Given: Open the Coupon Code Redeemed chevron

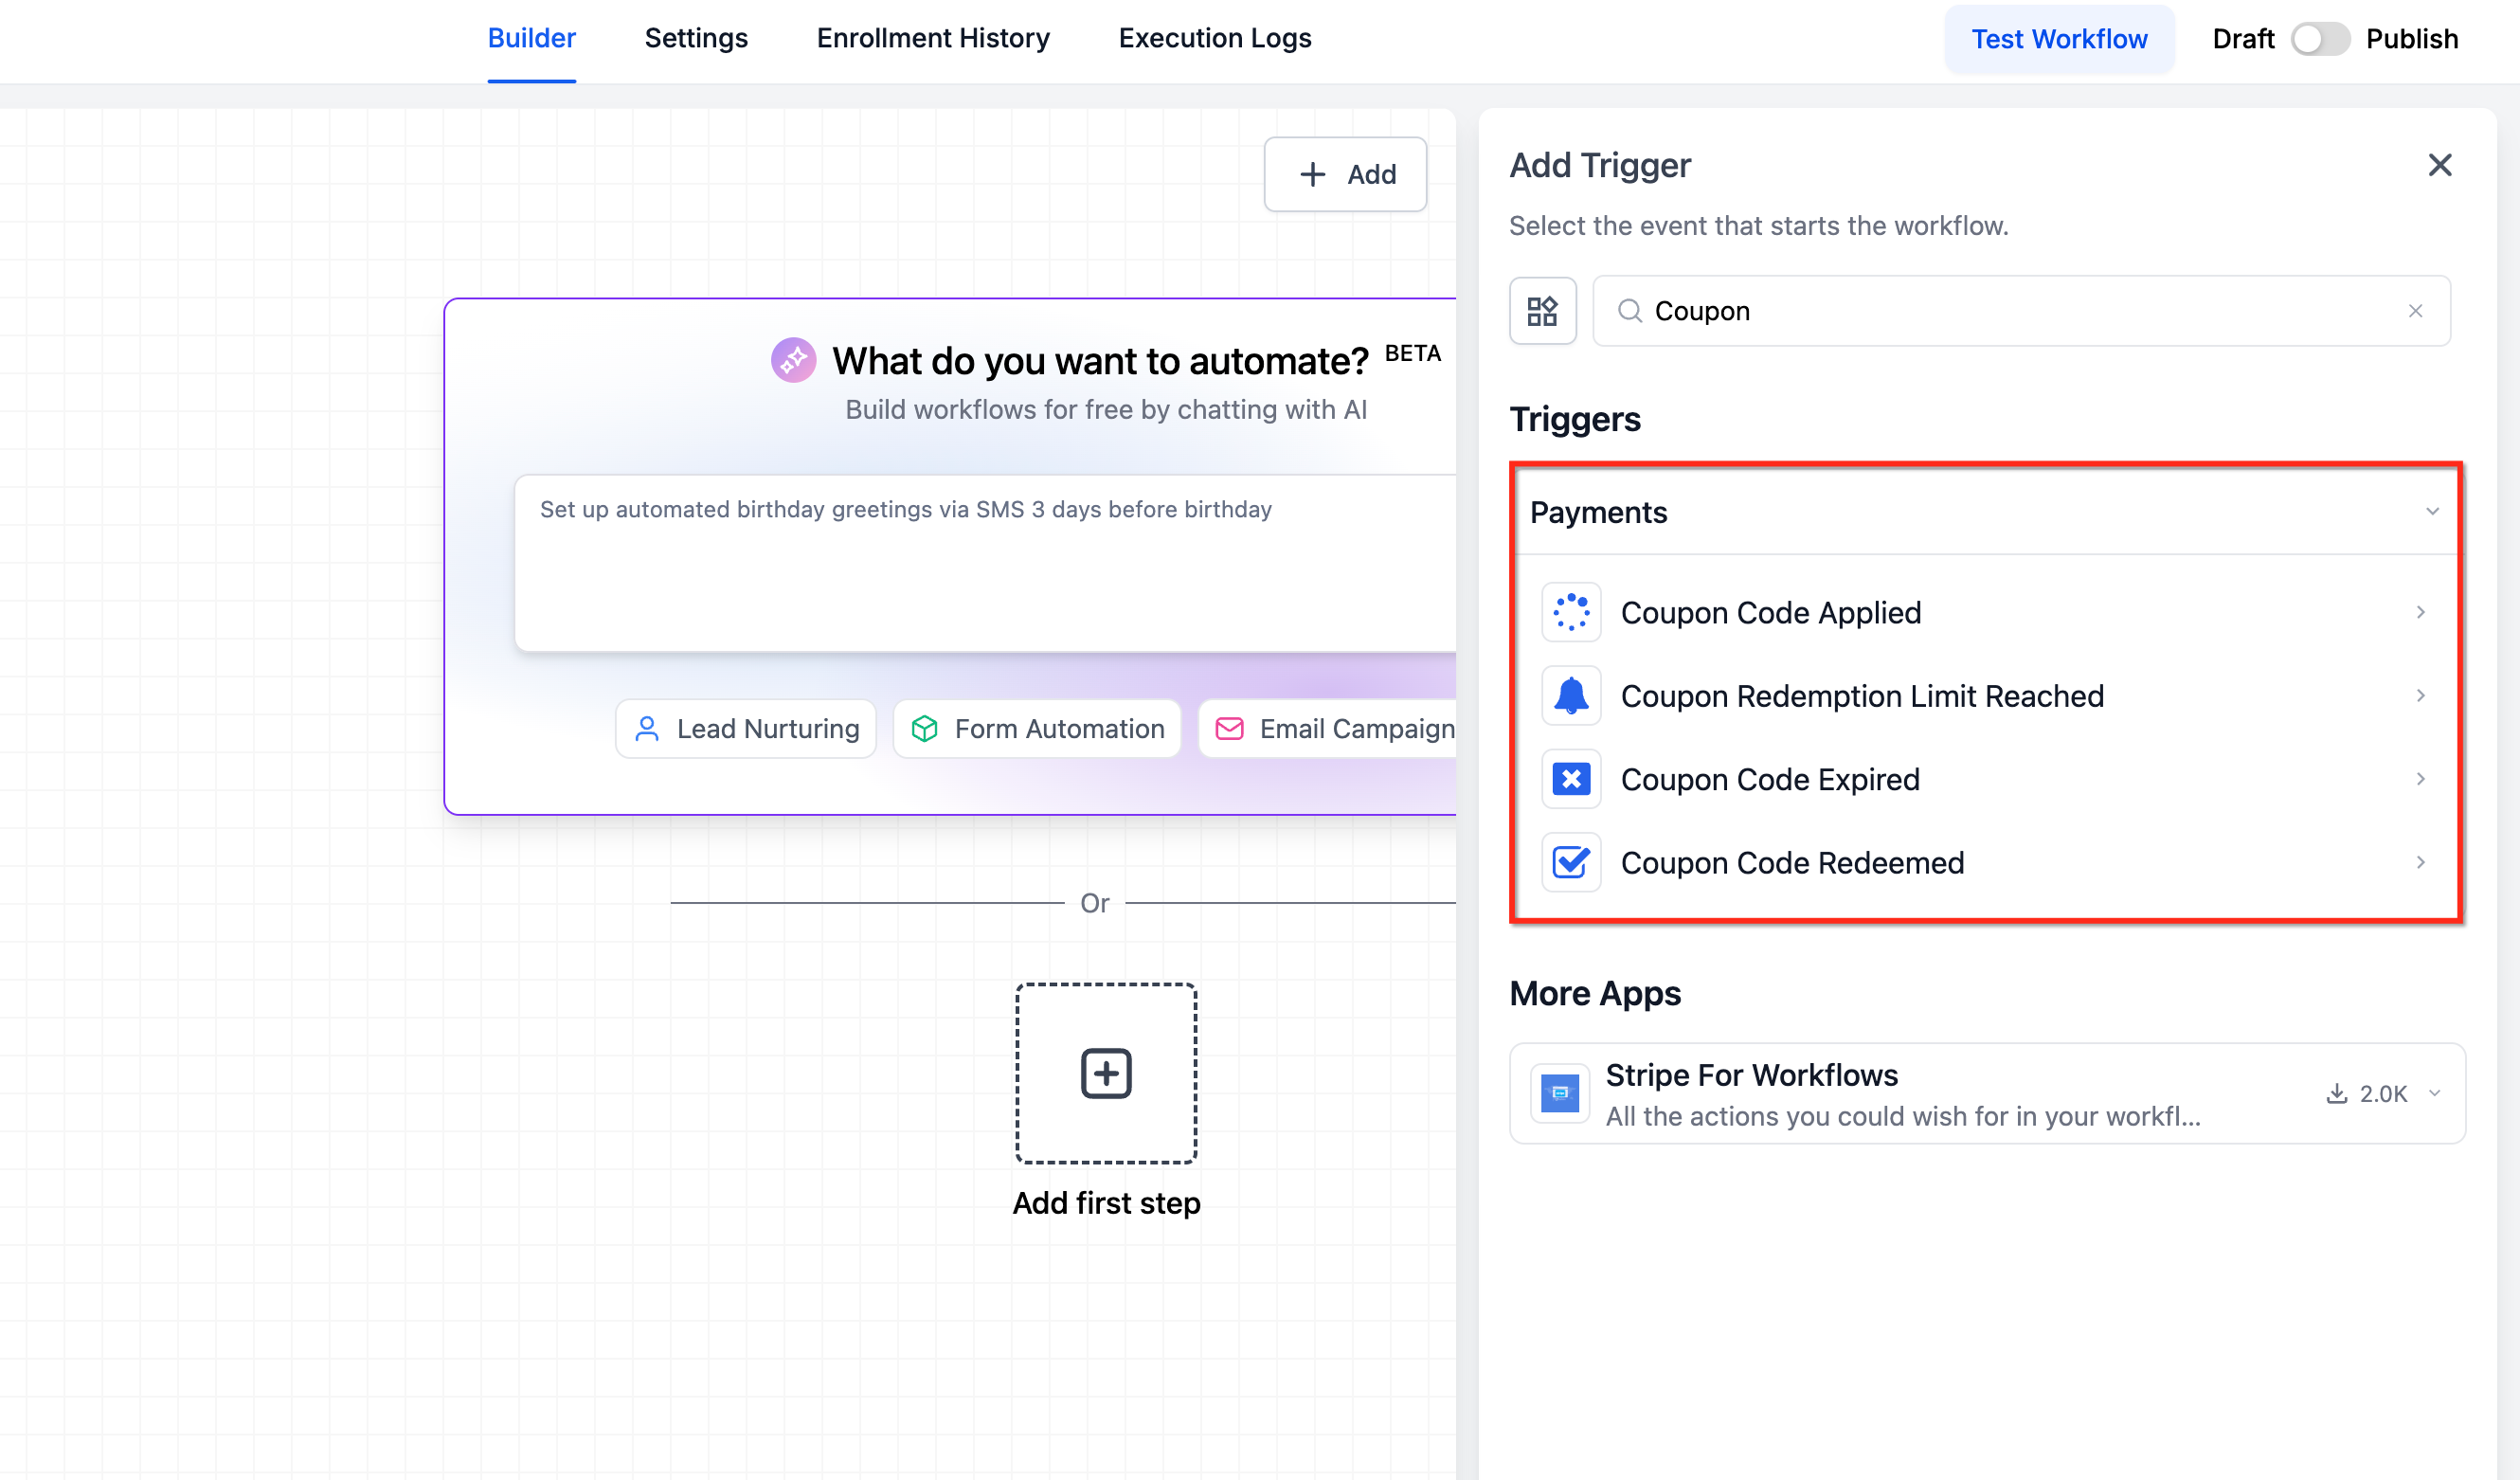Looking at the screenshot, I should tap(2420, 862).
